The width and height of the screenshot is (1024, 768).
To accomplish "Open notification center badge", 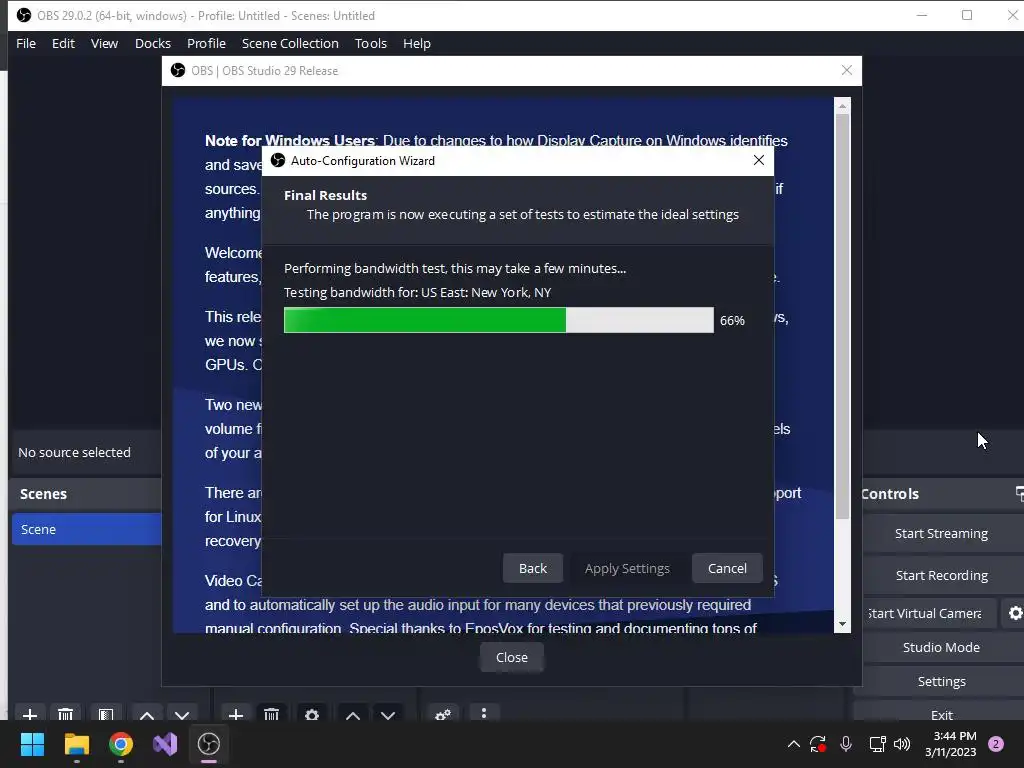I will point(996,743).
